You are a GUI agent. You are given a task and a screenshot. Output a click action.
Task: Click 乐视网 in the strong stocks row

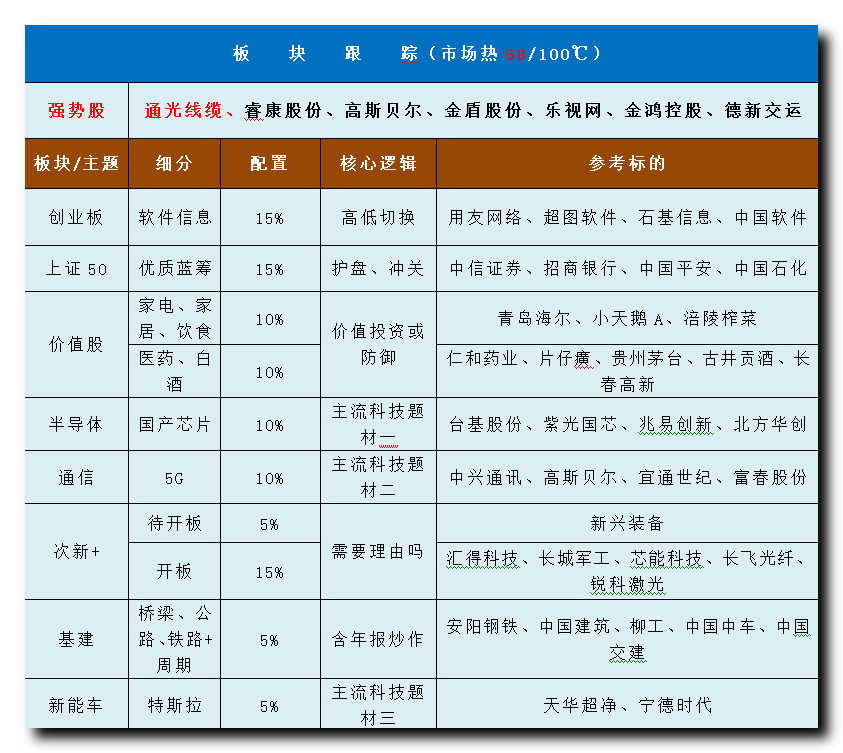573,110
